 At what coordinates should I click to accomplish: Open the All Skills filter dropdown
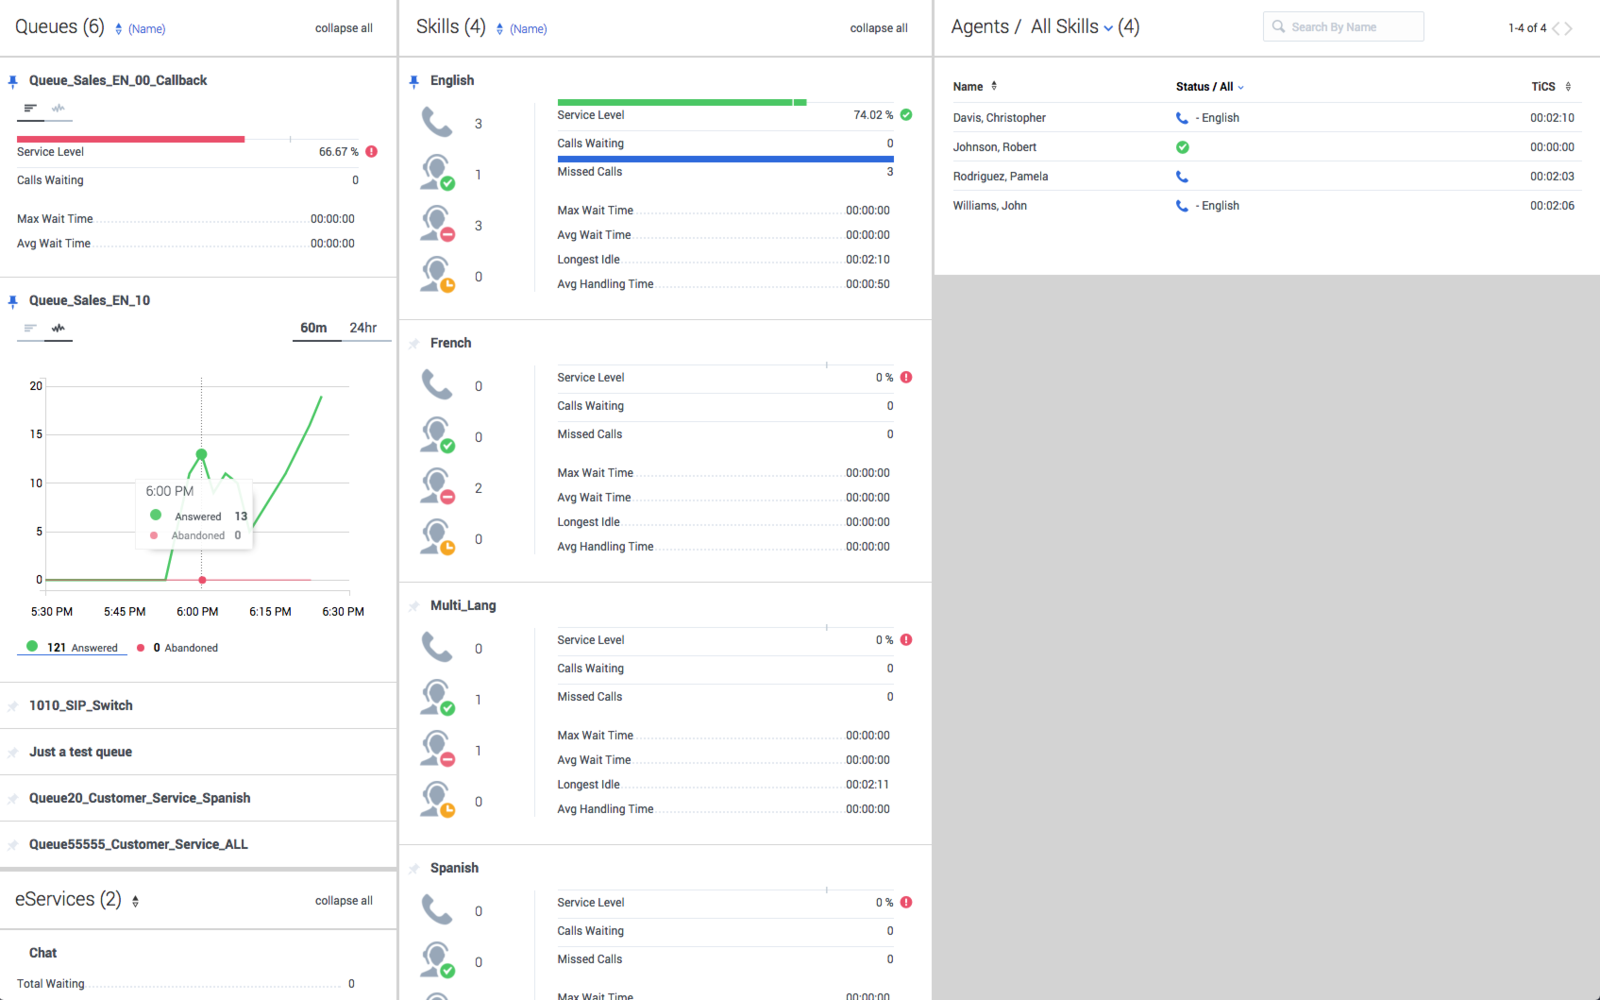point(1072,27)
